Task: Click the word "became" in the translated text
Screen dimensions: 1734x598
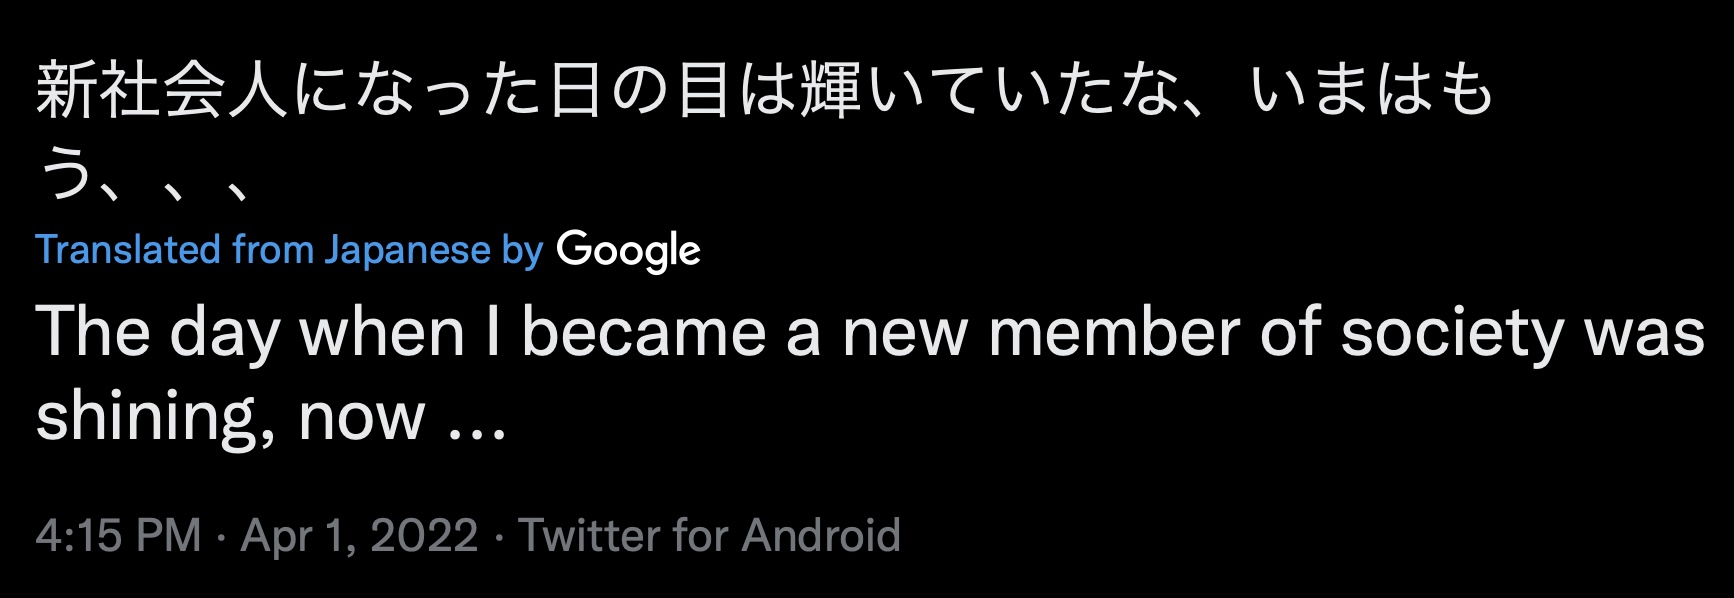Action: point(643,333)
